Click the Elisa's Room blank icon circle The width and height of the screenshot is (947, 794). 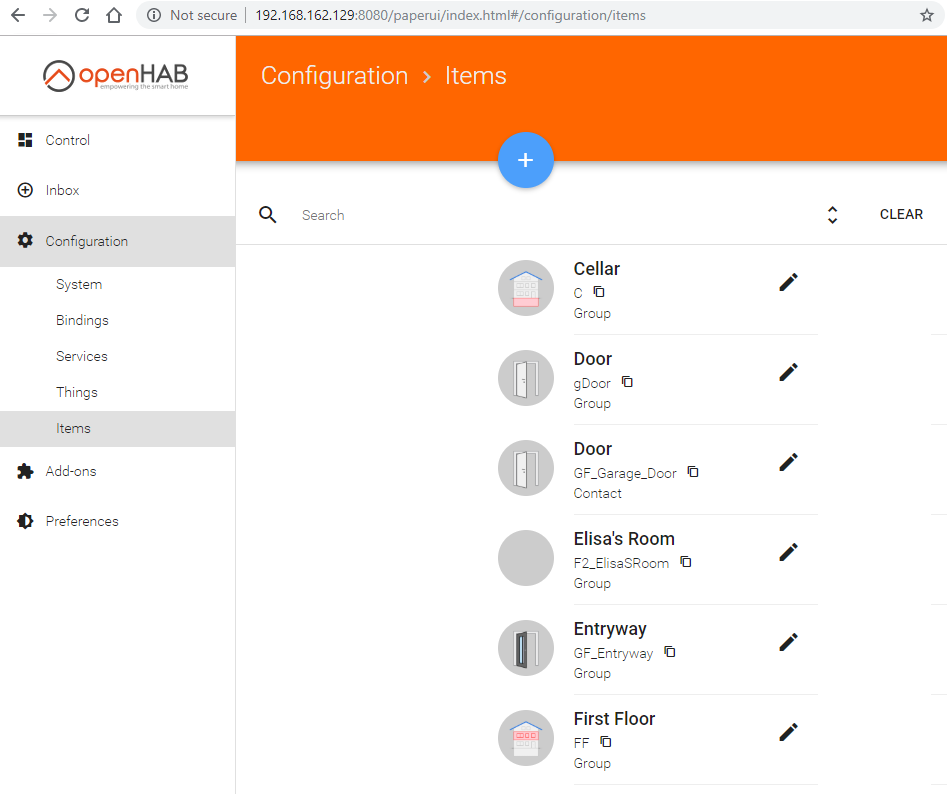(525, 558)
